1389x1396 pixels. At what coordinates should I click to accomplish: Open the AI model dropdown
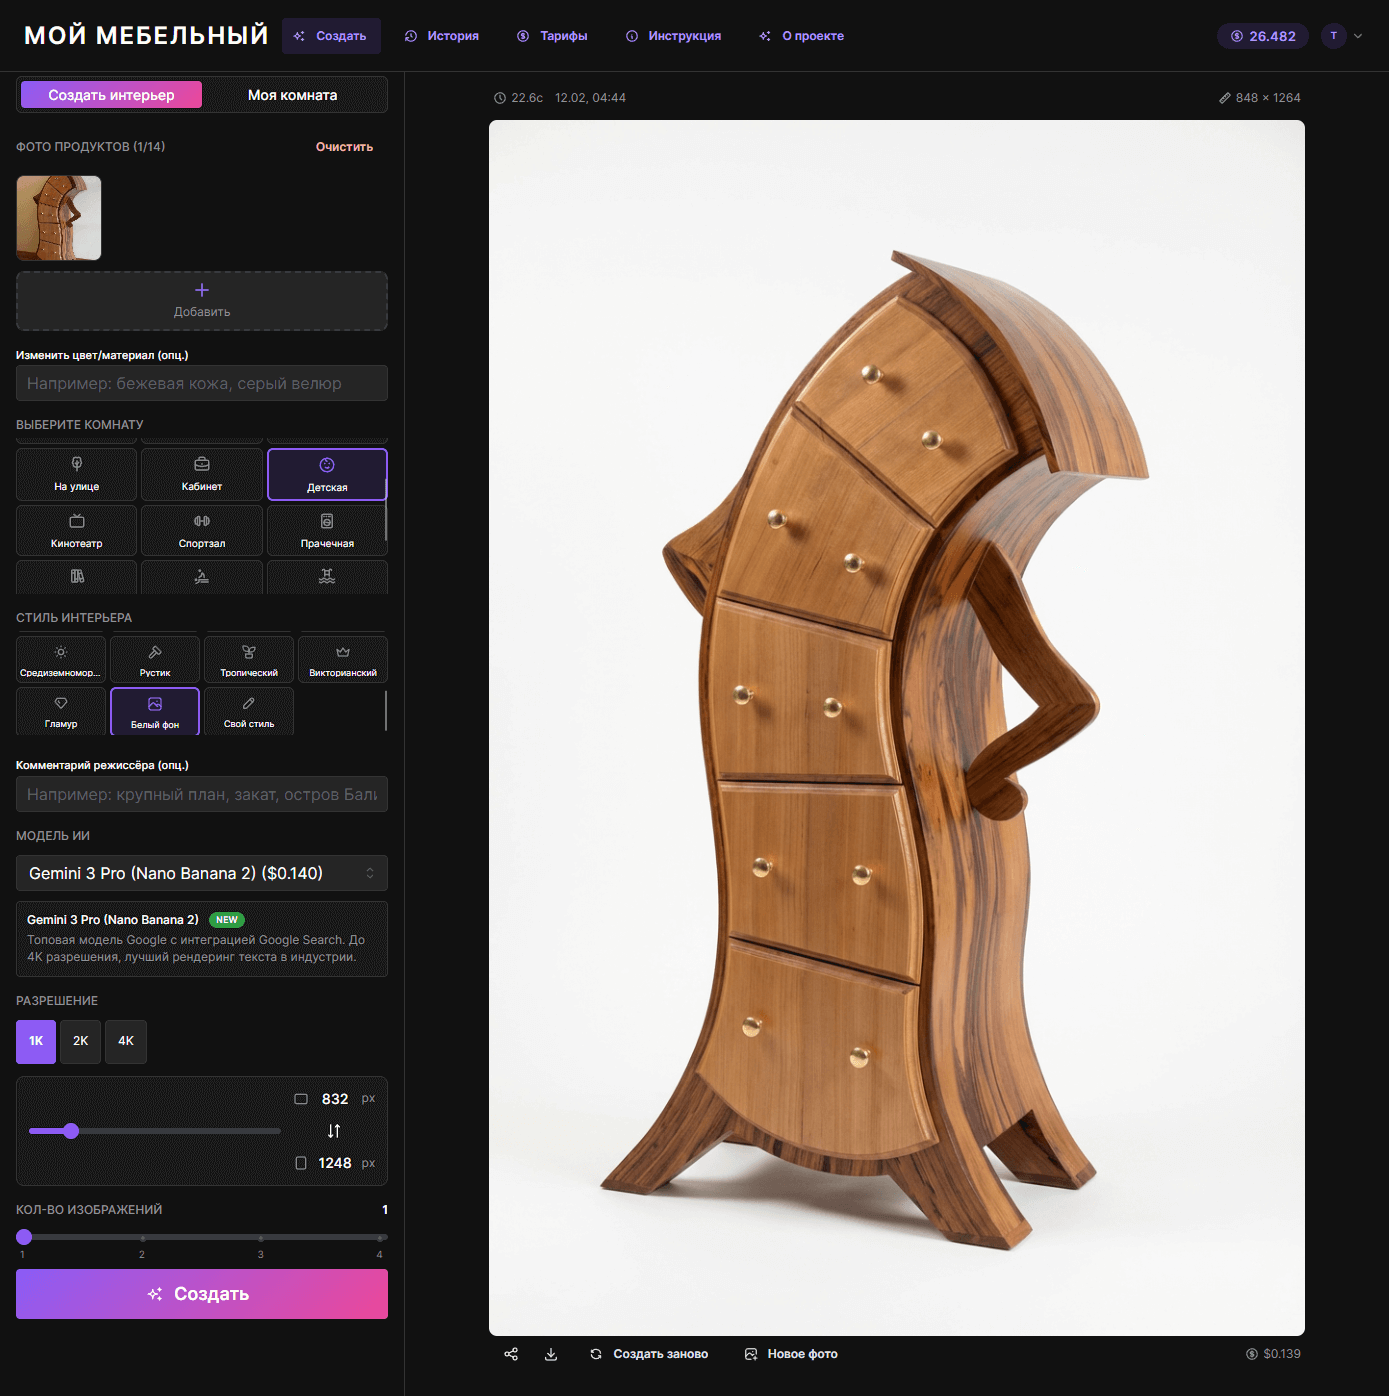coord(202,873)
